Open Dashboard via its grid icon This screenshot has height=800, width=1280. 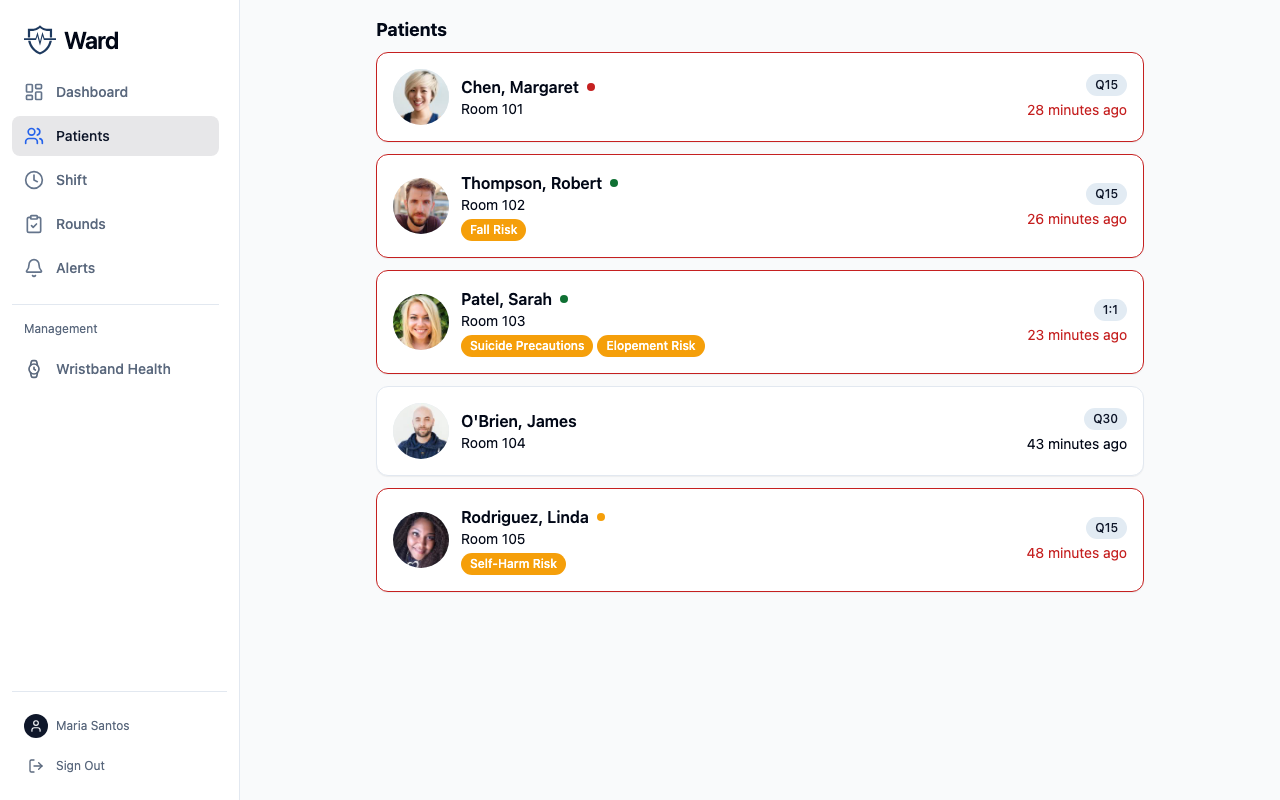coord(34,92)
